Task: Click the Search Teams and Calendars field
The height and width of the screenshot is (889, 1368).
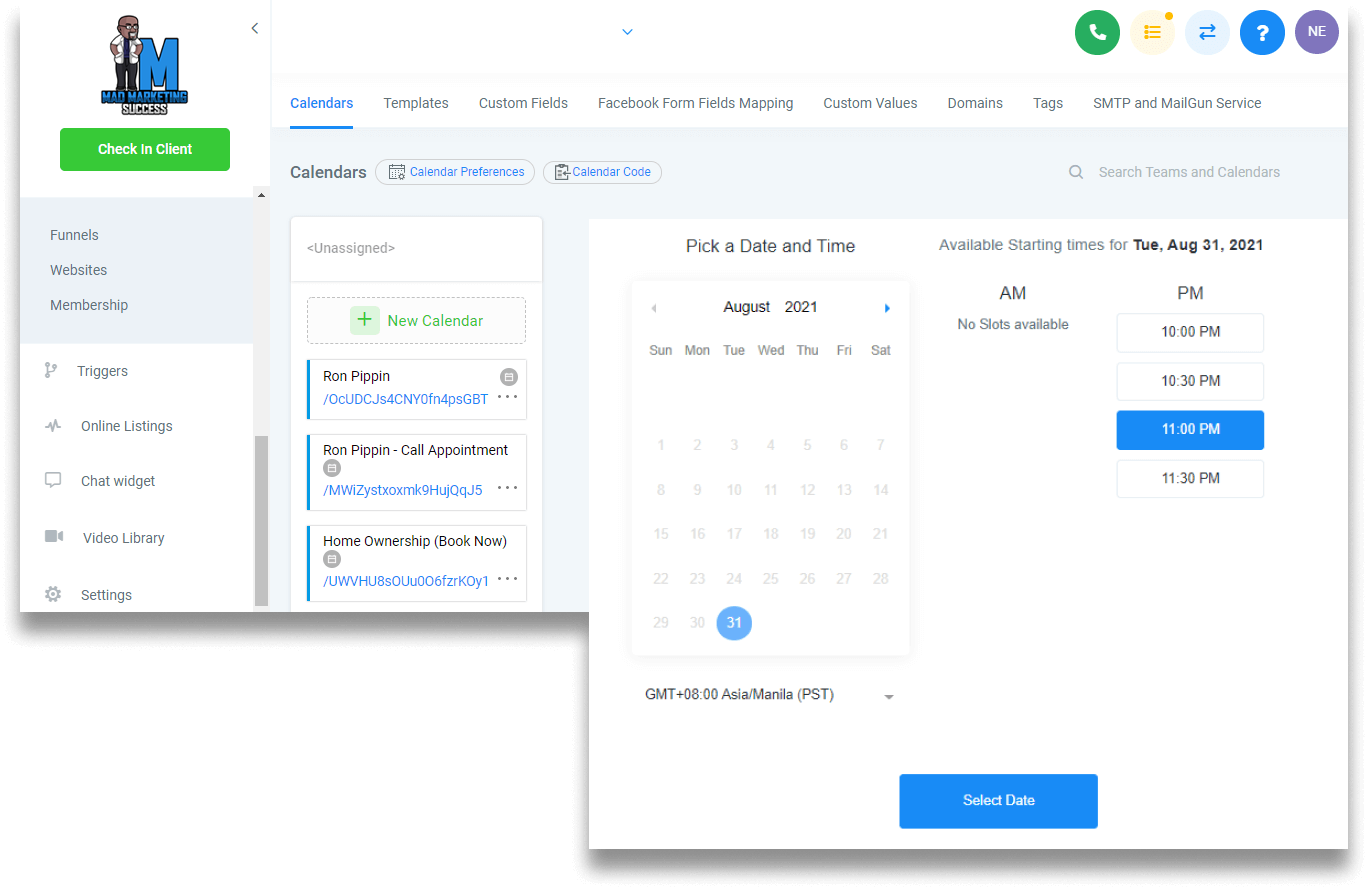Action: click(x=1189, y=172)
